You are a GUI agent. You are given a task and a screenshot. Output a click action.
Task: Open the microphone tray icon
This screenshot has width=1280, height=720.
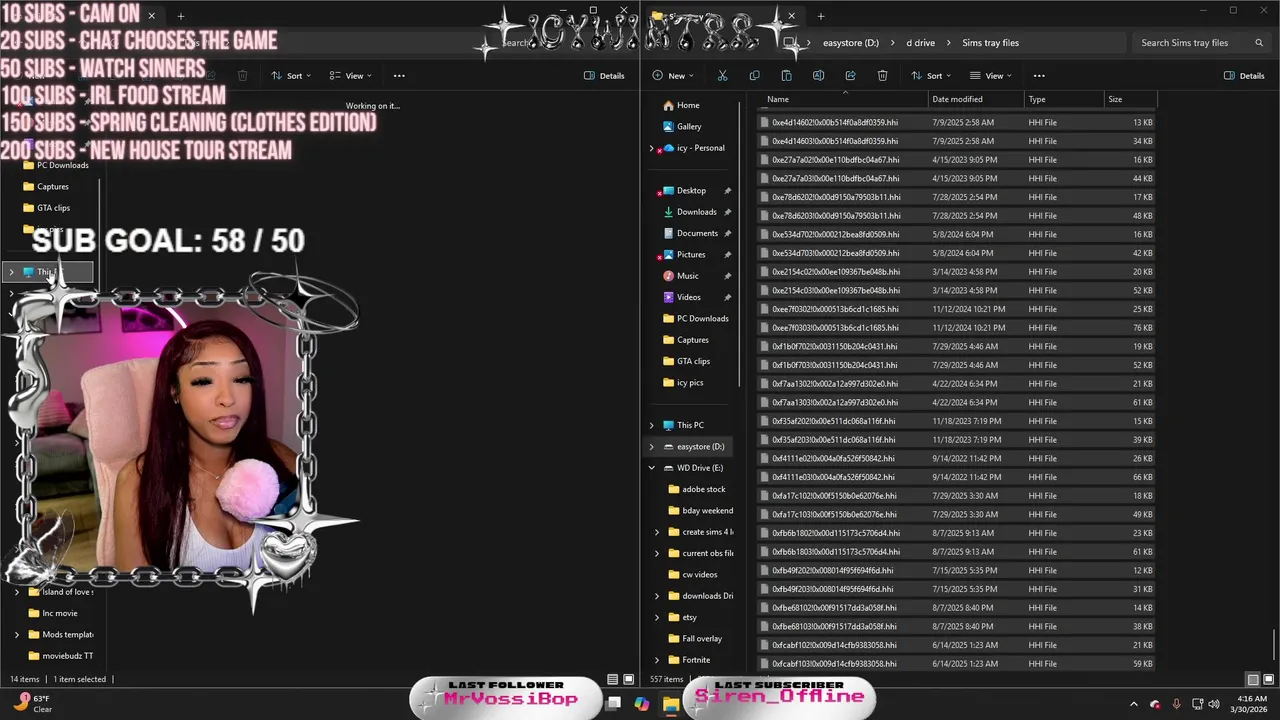(x=1176, y=704)
